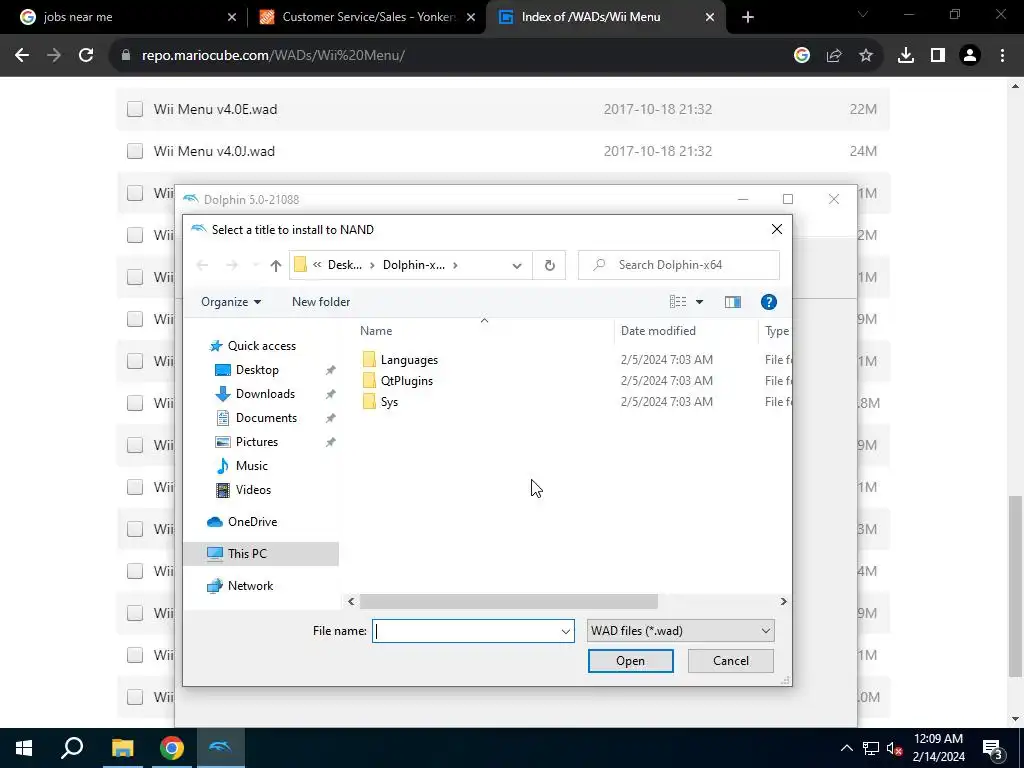The width and height of the screenshot is (1024, 768).
Task: Open File Explorer from the taskbar
Action: pos(122,748)
